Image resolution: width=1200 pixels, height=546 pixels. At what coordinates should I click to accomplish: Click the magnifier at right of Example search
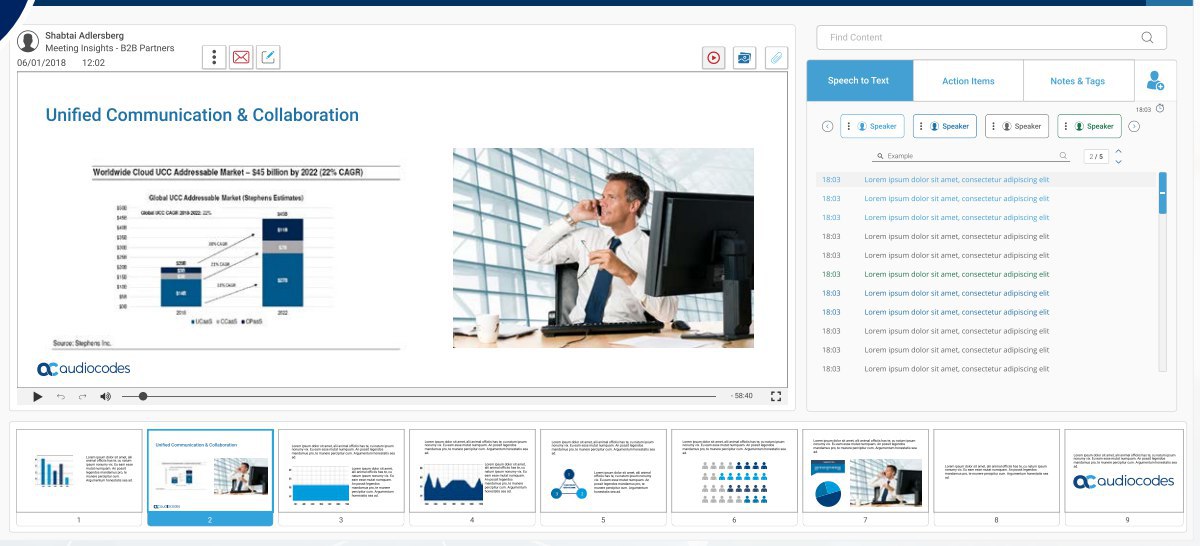1064,156
